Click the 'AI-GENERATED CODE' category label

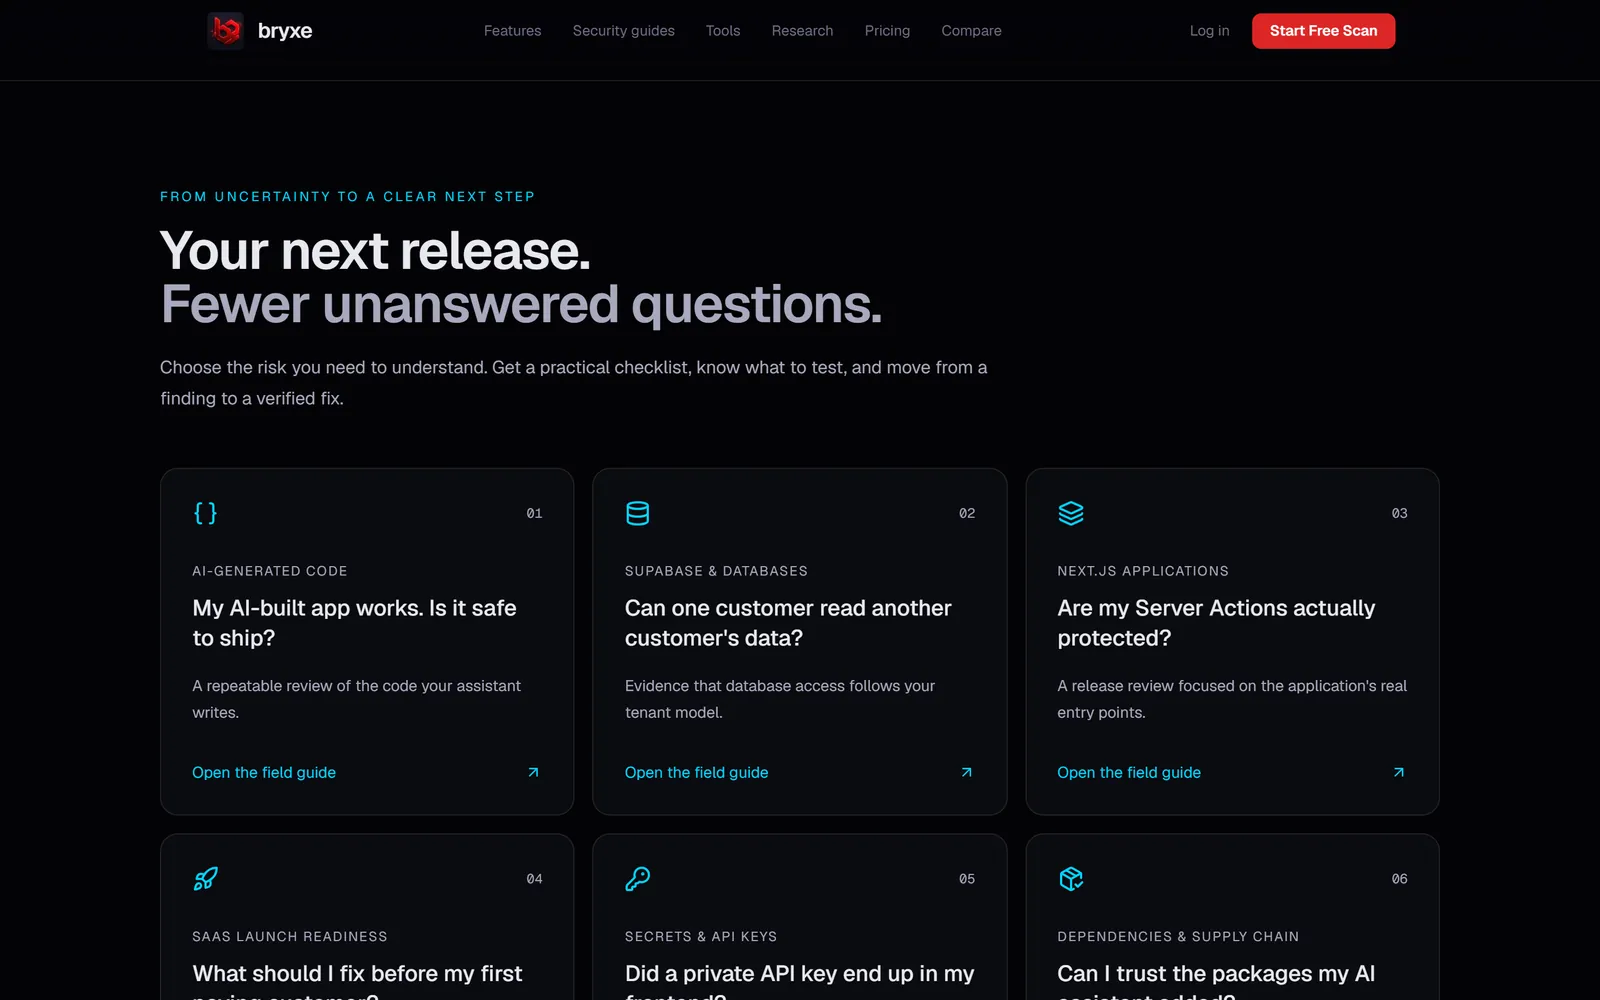[x=270, y=571]
